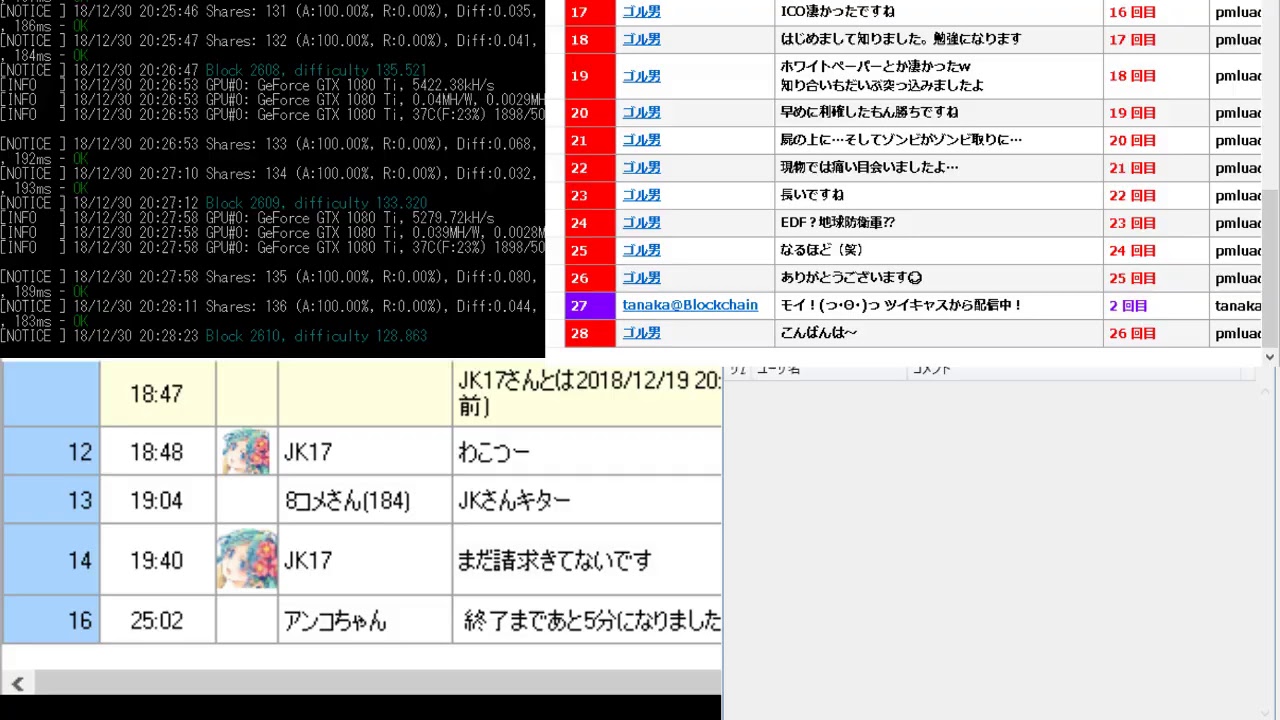The image size is (1280, 720).
Task: Click the left arrow of the horizontal scrollbar
Action: pos(17,683)
